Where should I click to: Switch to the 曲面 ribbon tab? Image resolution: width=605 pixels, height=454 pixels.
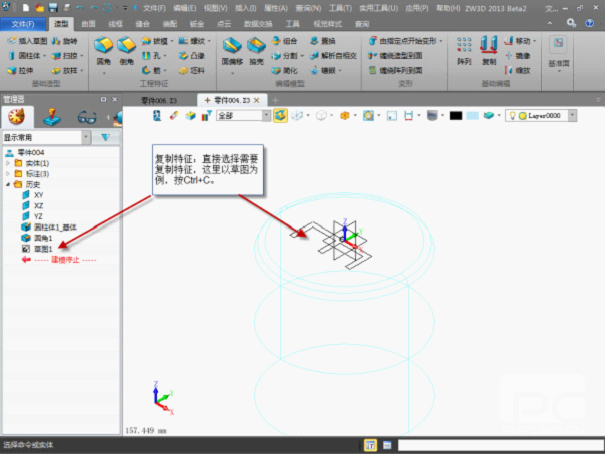click(89, 22)
